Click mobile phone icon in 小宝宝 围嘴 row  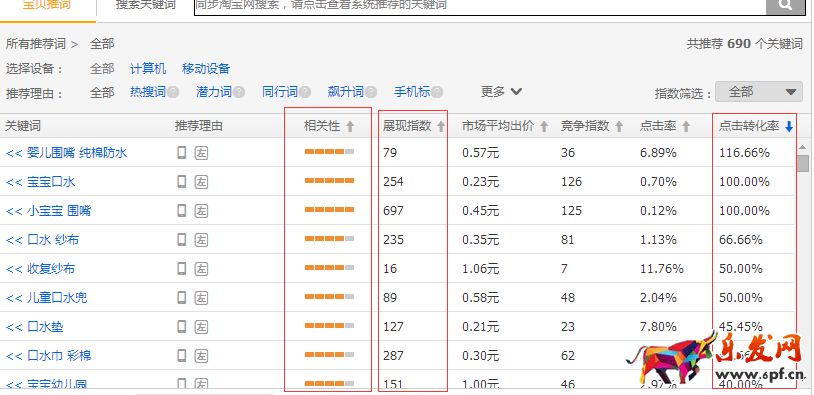point(182,211)
